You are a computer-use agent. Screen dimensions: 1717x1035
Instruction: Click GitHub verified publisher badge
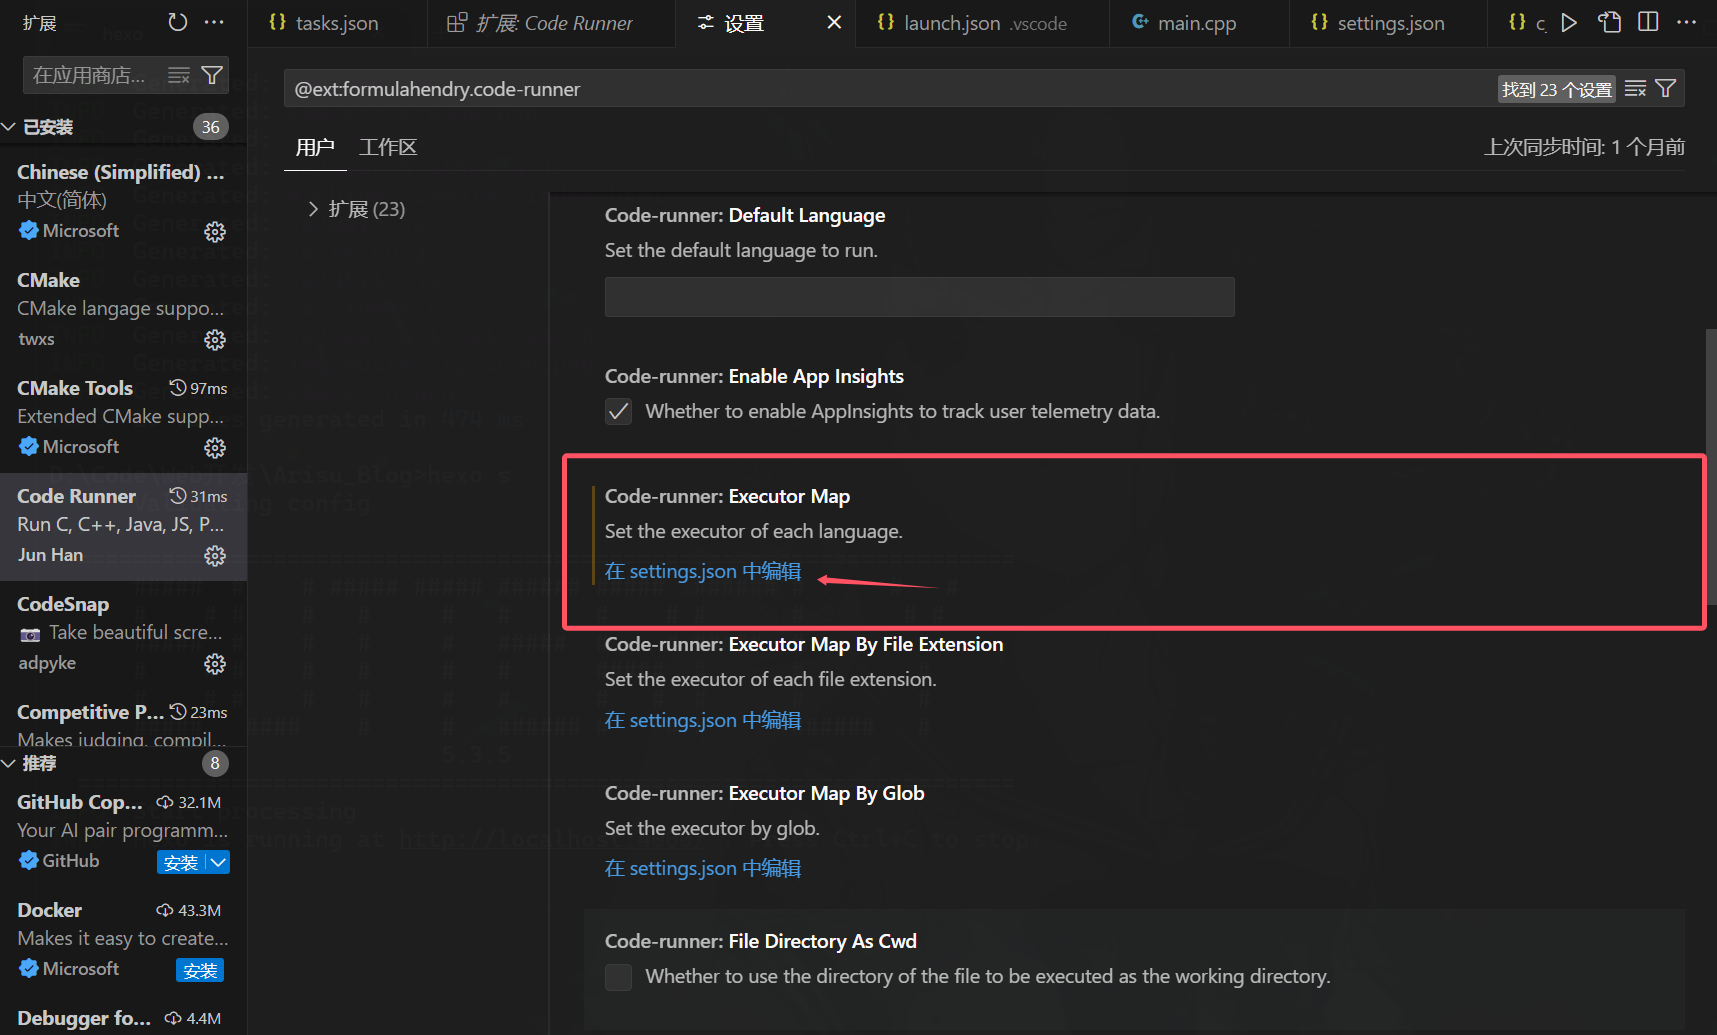[29, 860]
